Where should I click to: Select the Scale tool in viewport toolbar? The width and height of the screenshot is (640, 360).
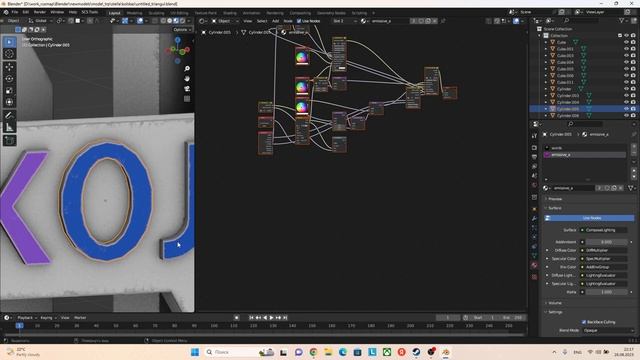(x=9, y=91)
